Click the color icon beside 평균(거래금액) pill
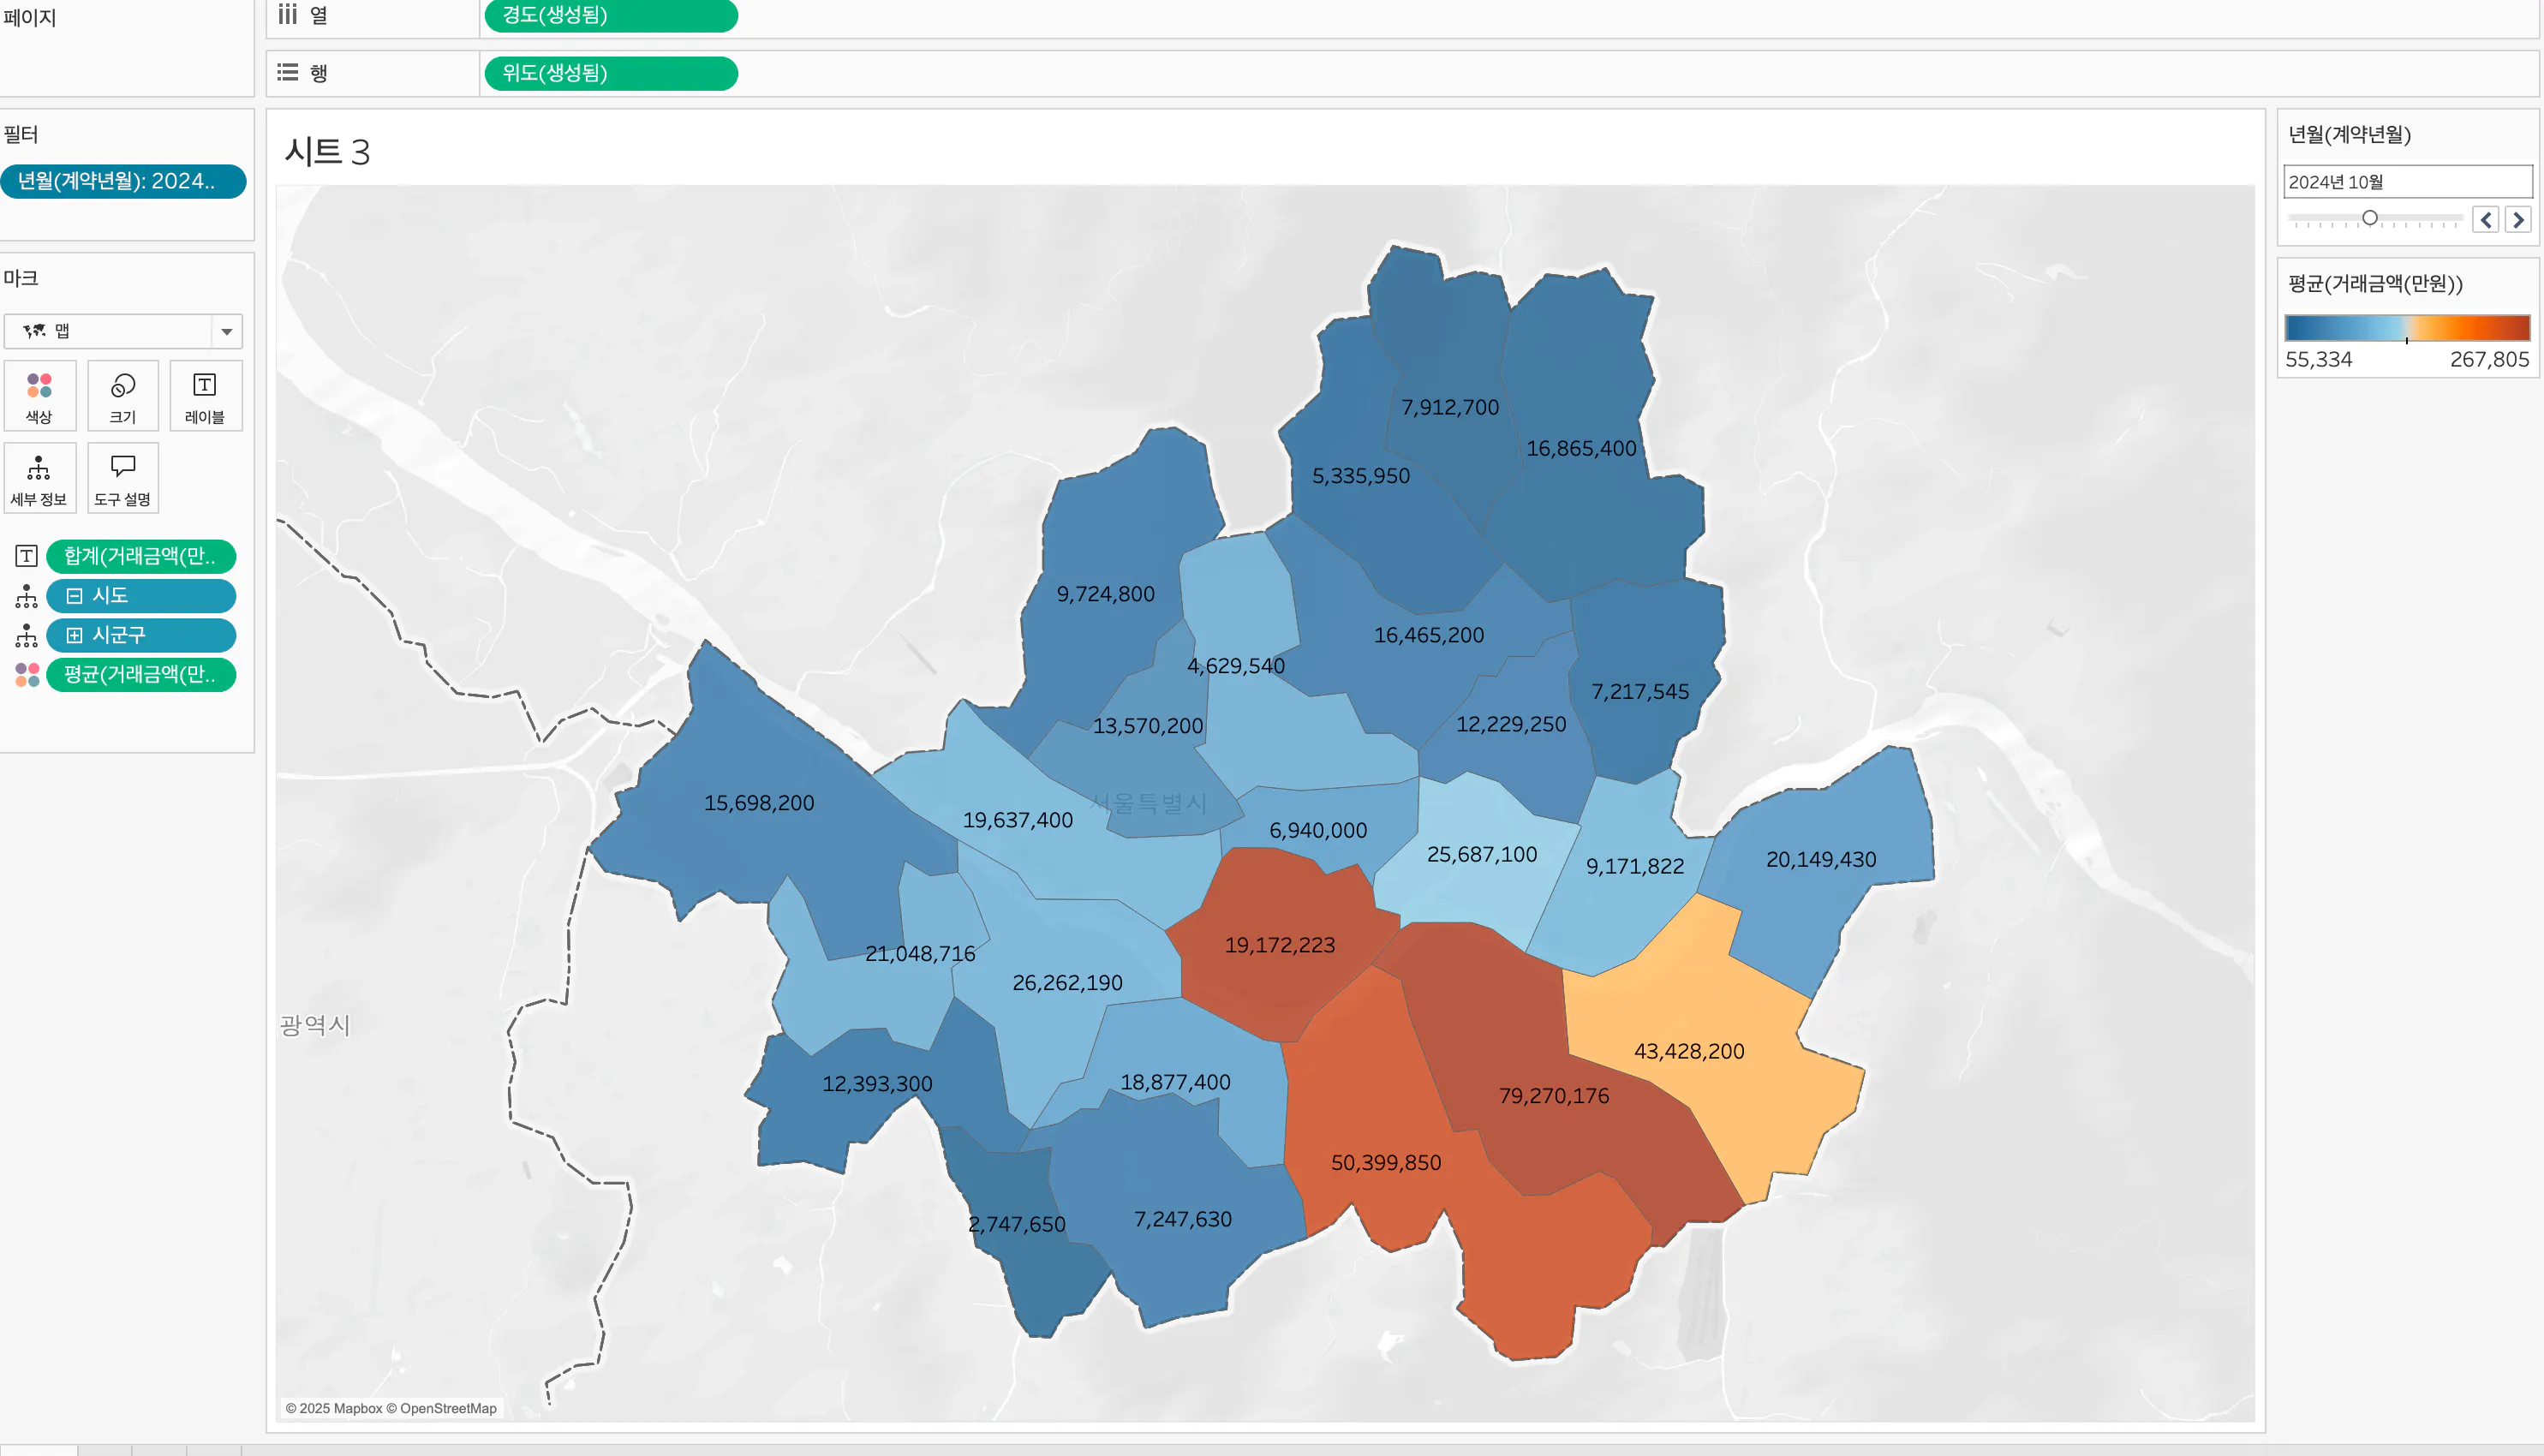The image size is (2544, 1456). (x=27, y=675)
